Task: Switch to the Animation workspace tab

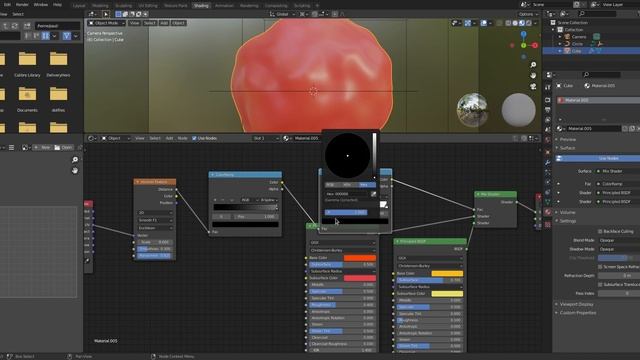Action: point(224,6)
